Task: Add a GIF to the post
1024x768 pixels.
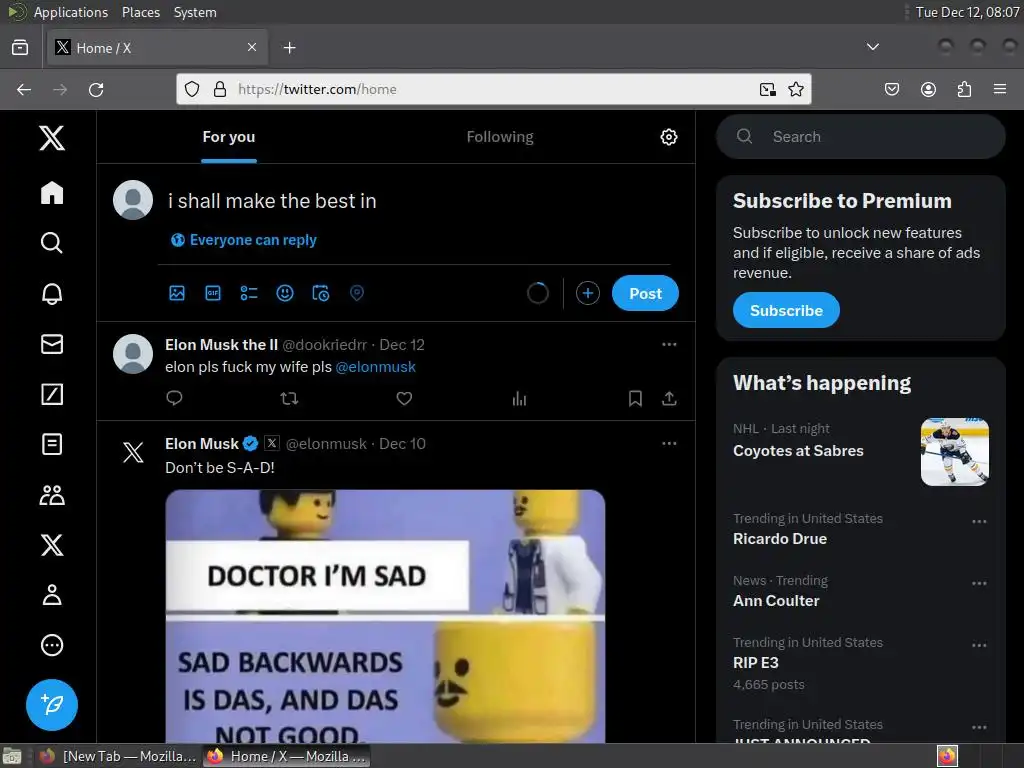Action: [213, 293]
